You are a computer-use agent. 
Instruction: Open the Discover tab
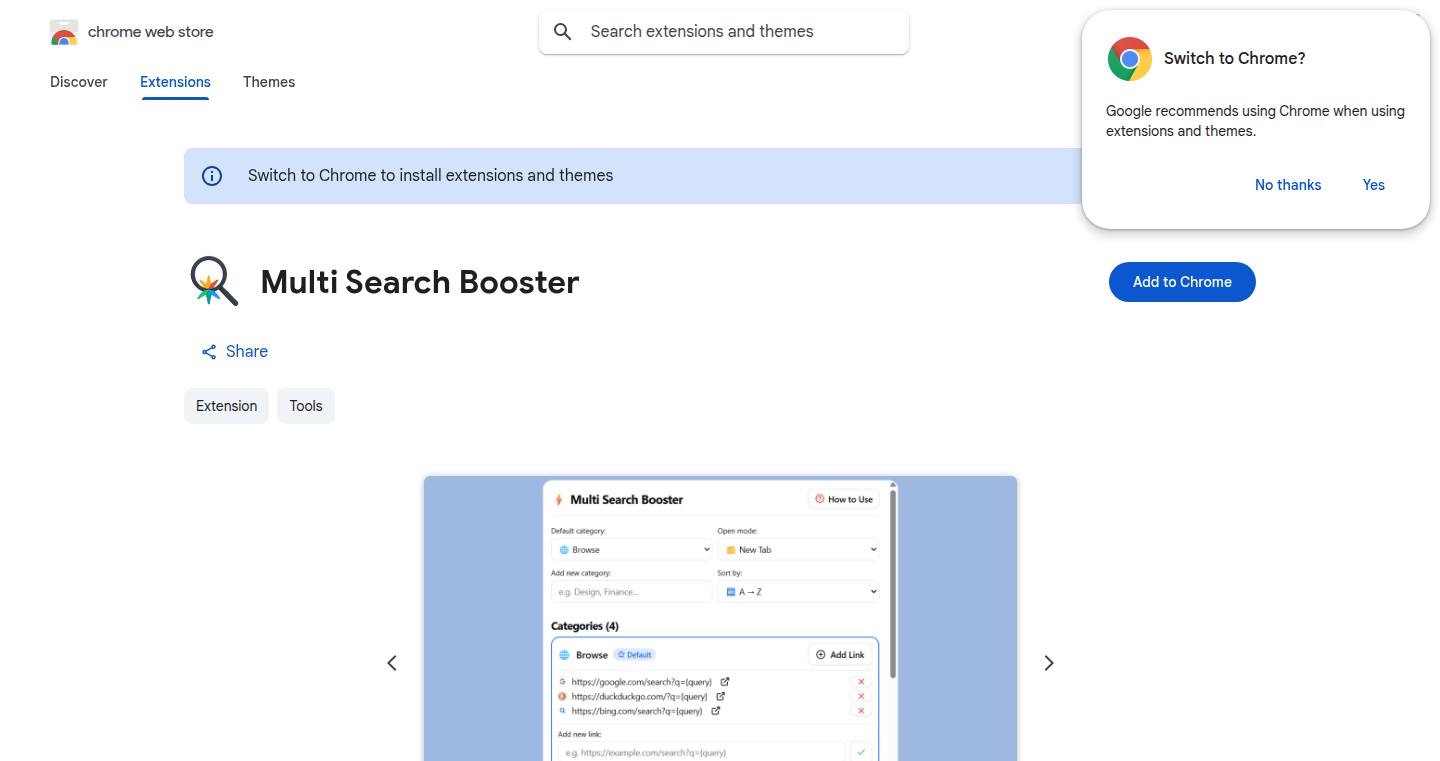click(x=79, y=82)
